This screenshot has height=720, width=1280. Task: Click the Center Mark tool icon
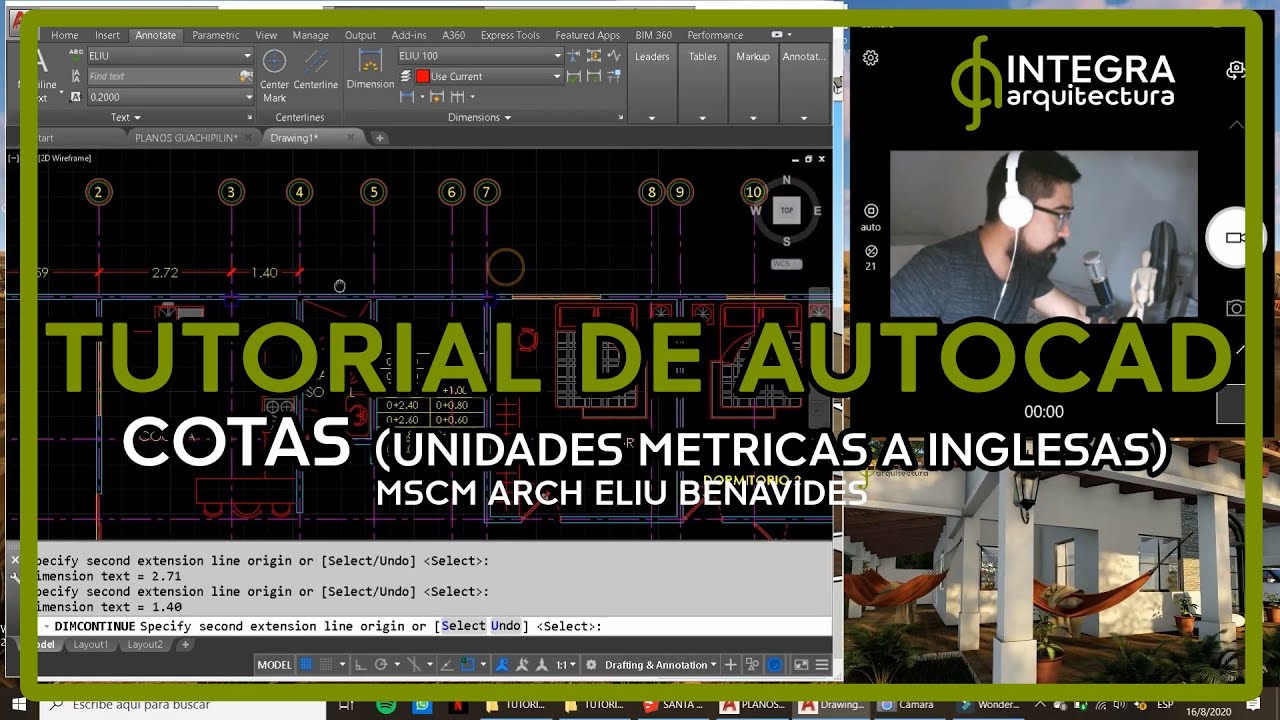(x=274, y=62)
